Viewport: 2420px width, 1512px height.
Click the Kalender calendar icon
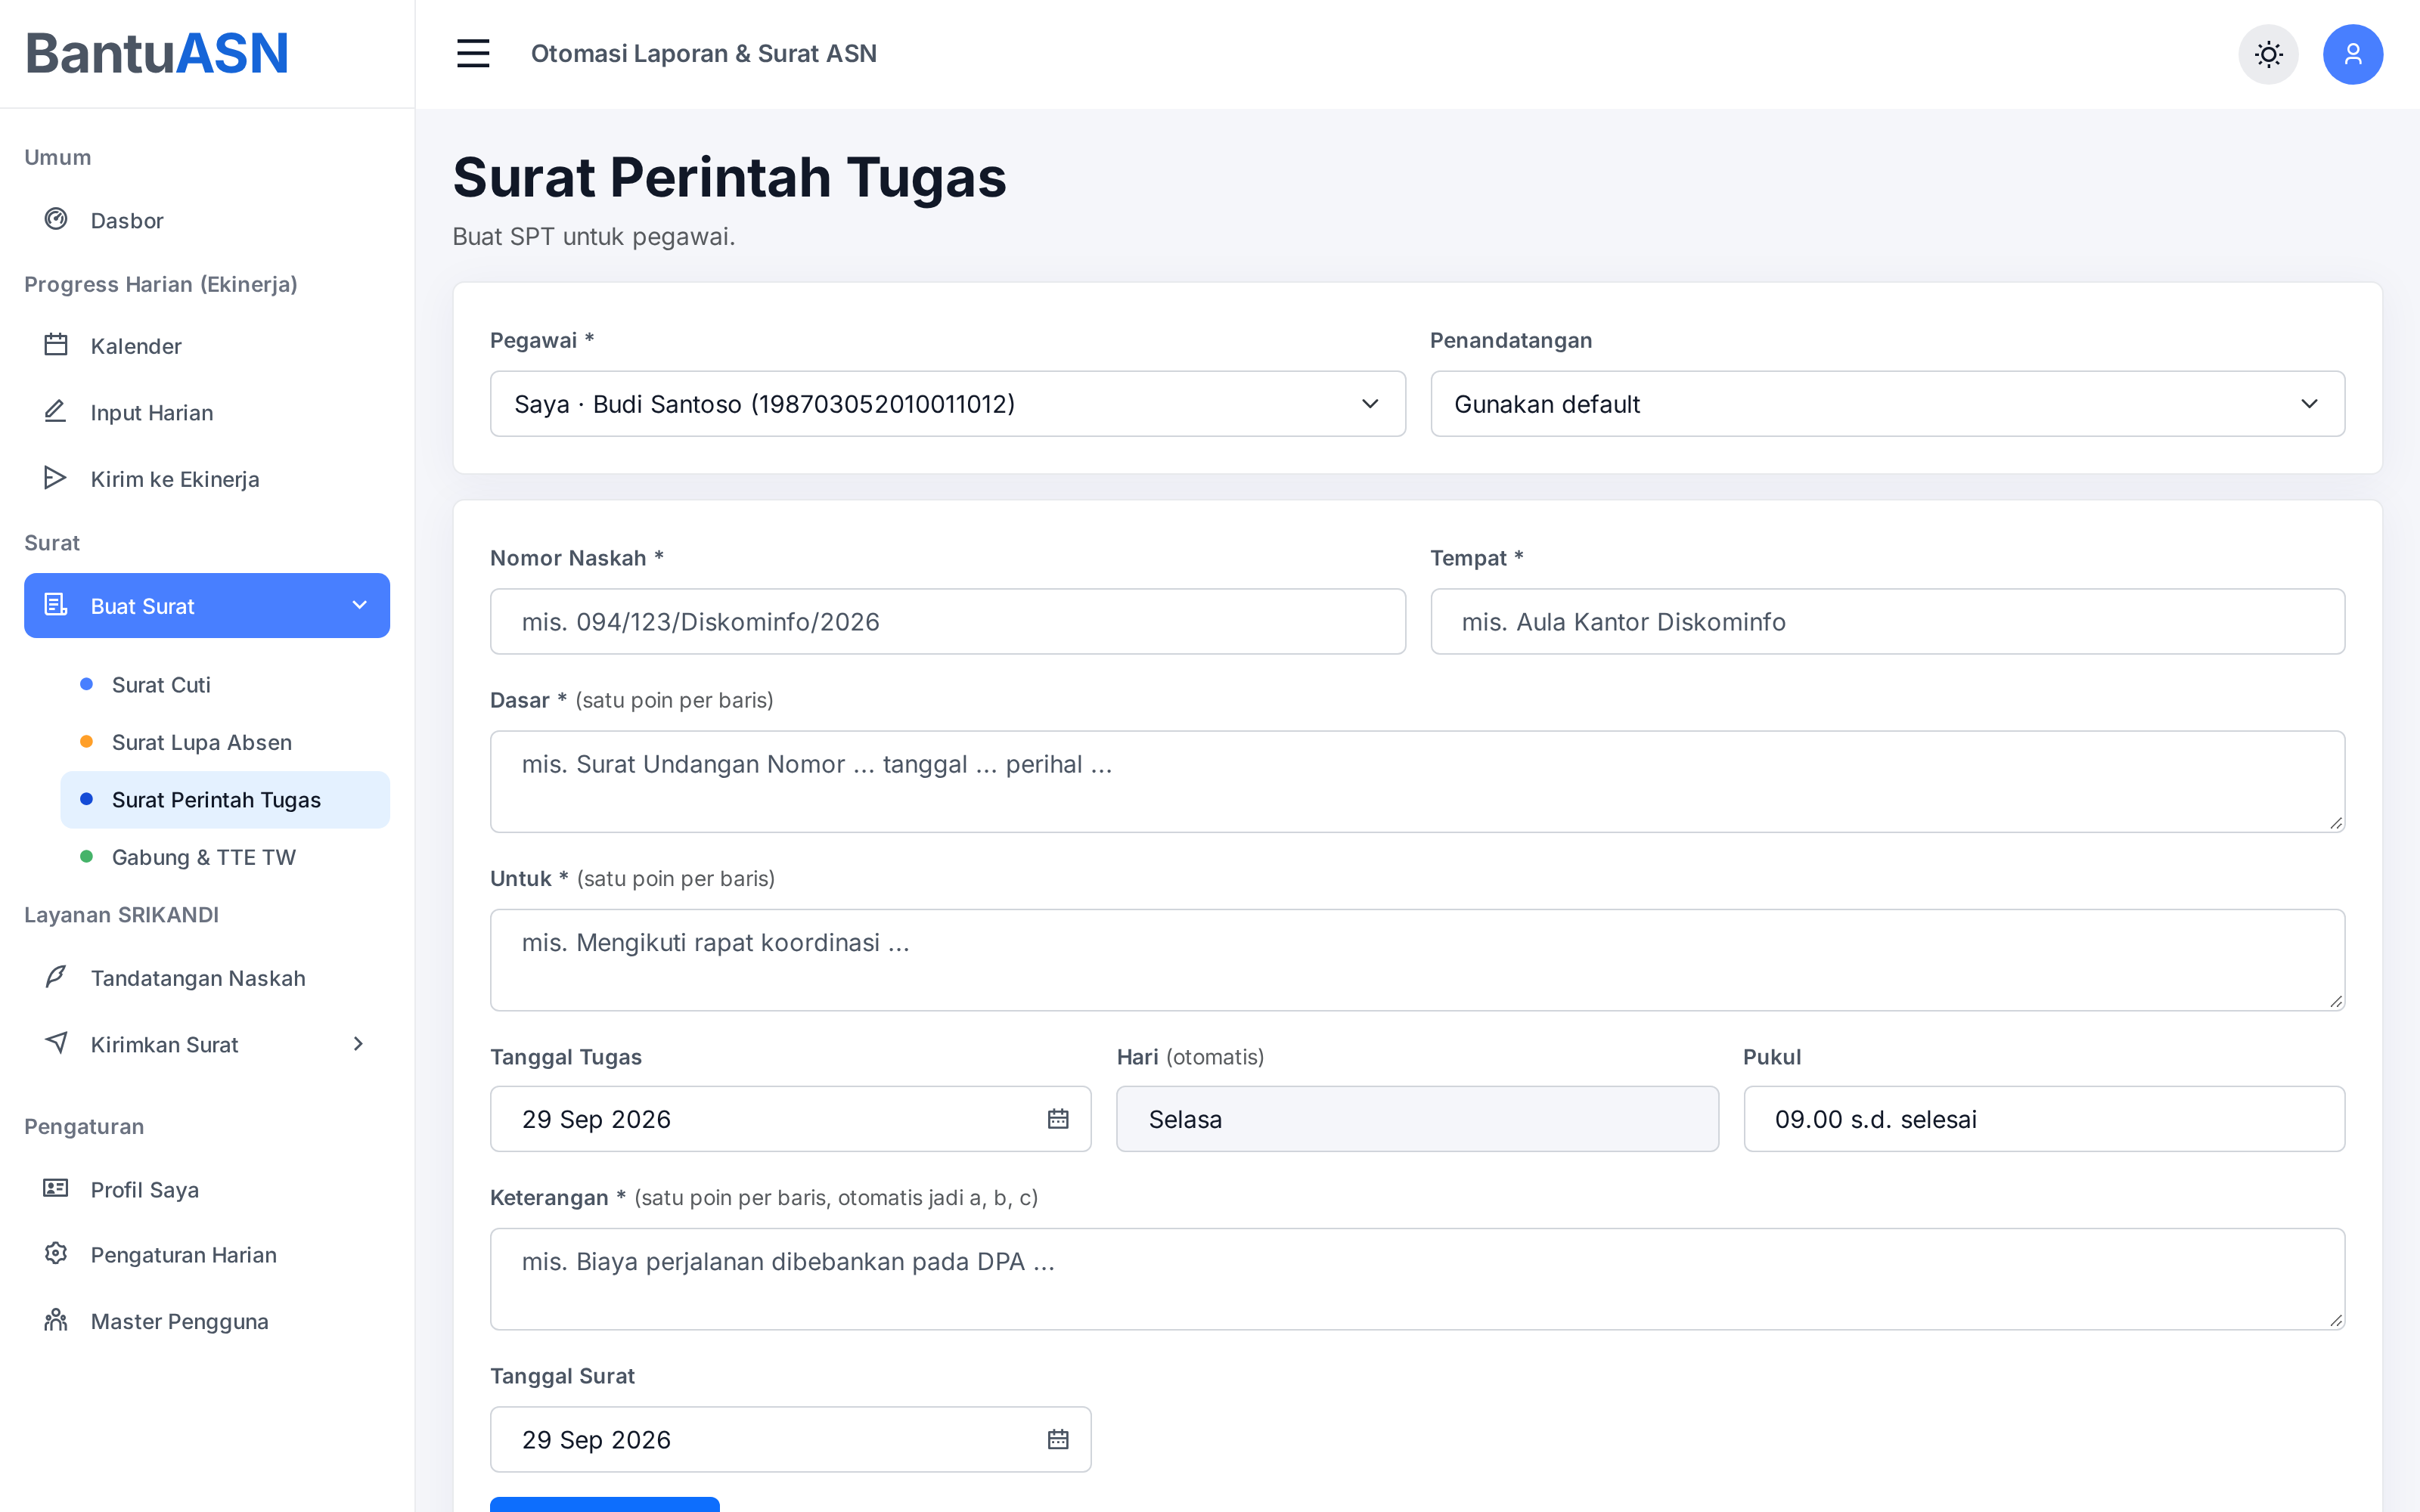click(x=56, y=345)
